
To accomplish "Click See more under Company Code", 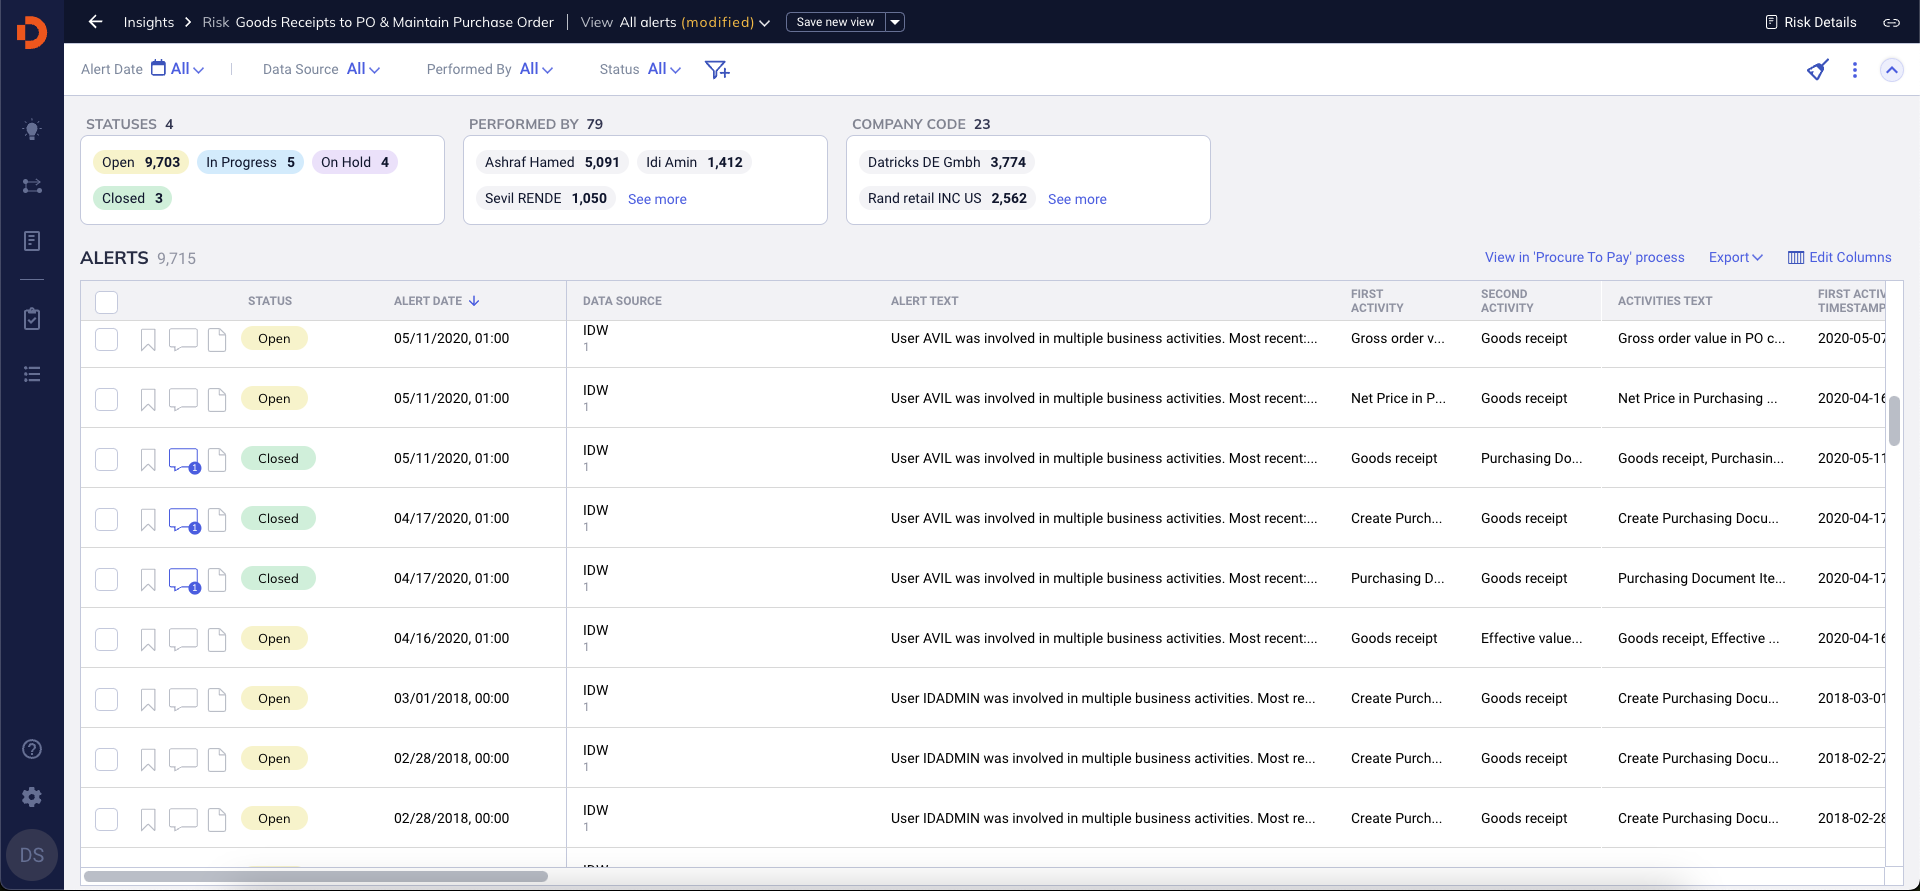I will (1077, 199).
